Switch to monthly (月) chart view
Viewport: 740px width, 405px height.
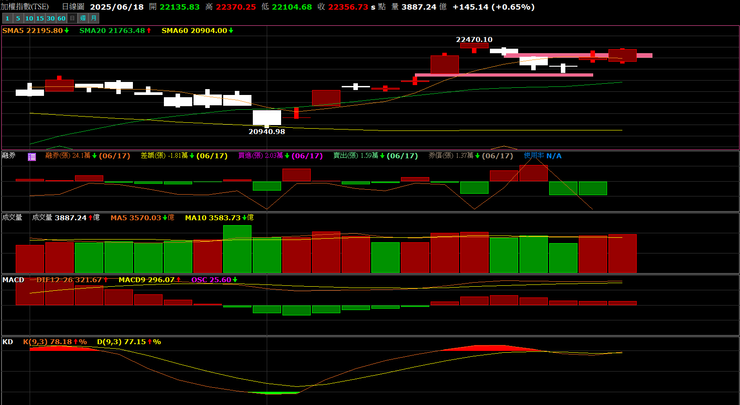[x=93, y=18]
